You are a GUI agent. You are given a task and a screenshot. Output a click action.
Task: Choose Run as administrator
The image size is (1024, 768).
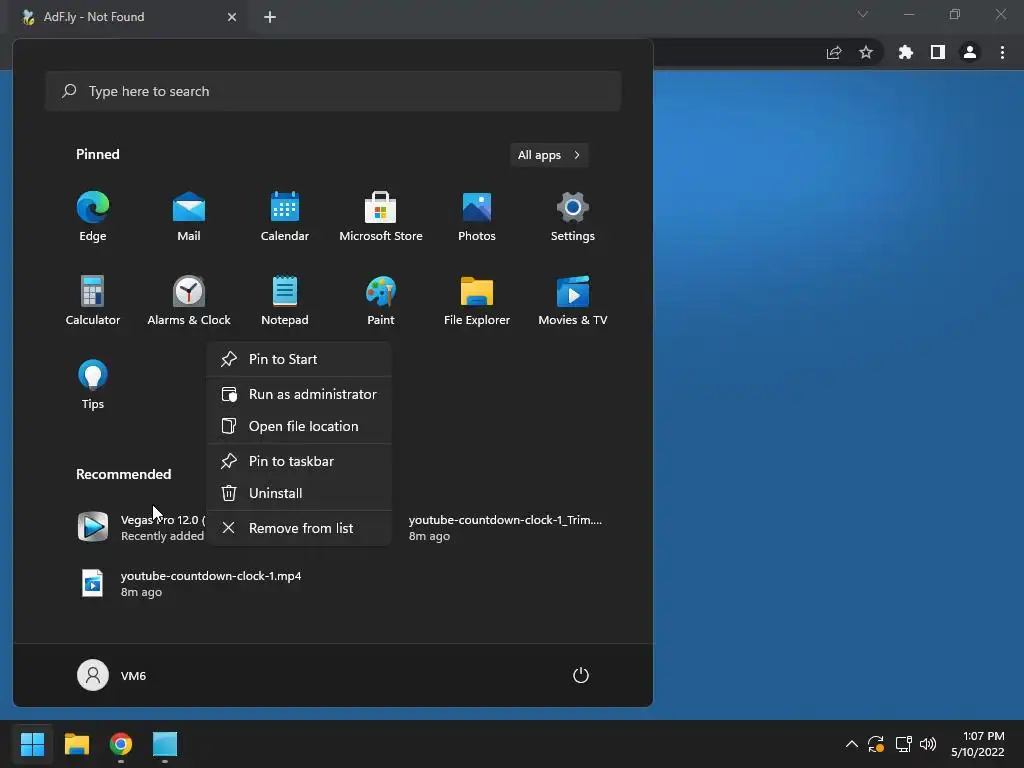(x=299, y=394)
